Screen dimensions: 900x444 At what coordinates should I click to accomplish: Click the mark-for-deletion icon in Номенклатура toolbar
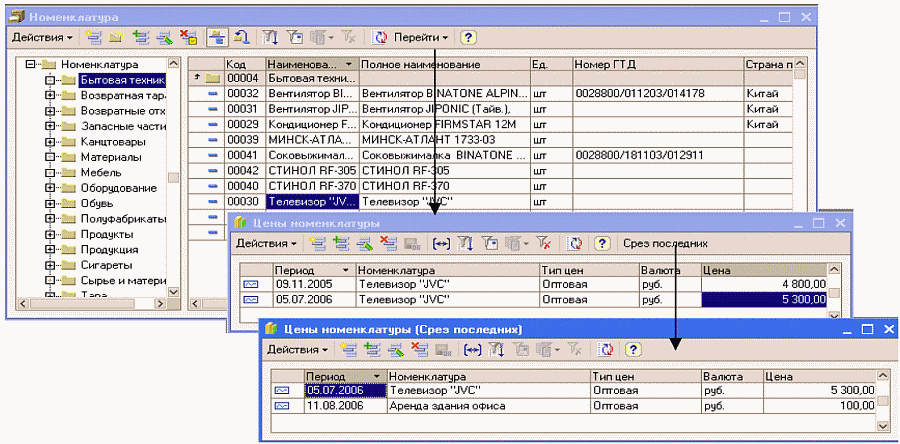(187, 37)
